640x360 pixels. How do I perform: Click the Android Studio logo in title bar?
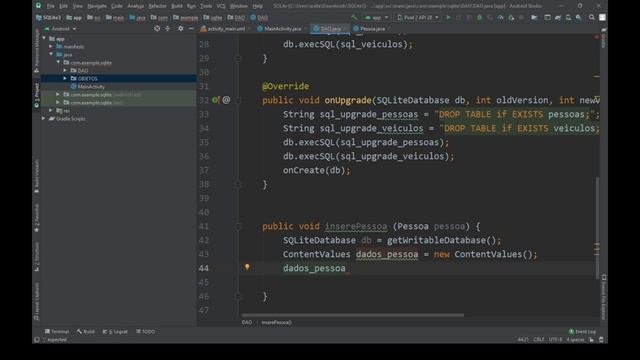(x=38, y=6)
